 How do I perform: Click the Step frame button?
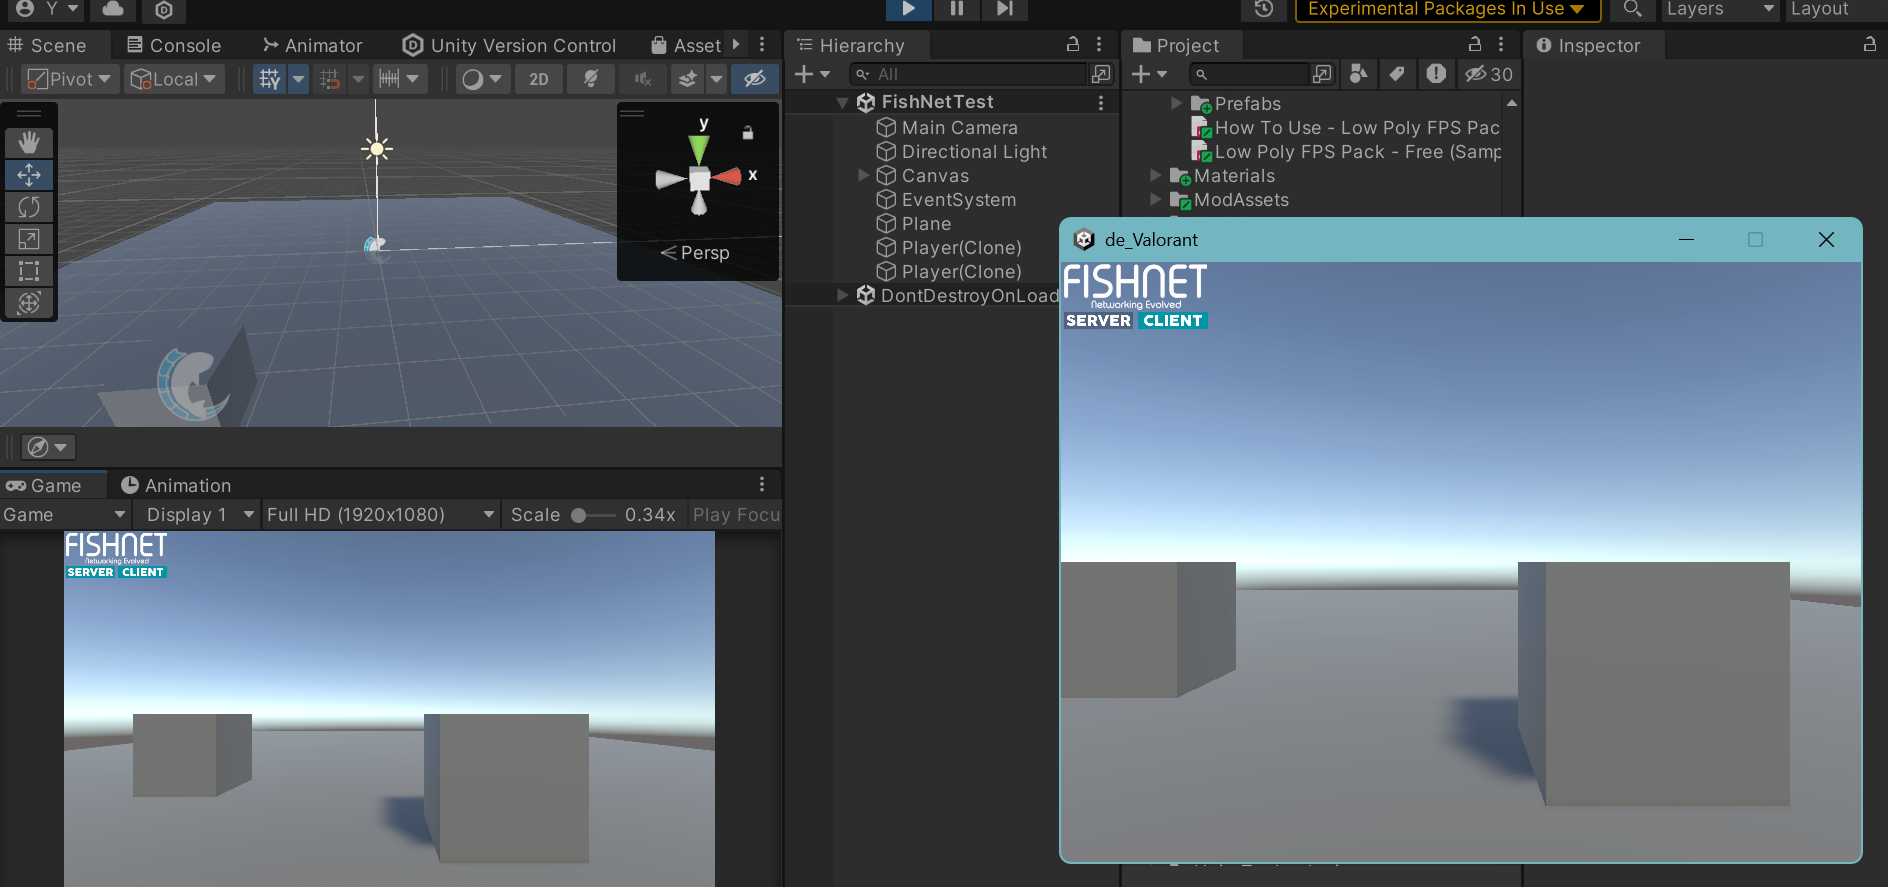pos(1004,9)
